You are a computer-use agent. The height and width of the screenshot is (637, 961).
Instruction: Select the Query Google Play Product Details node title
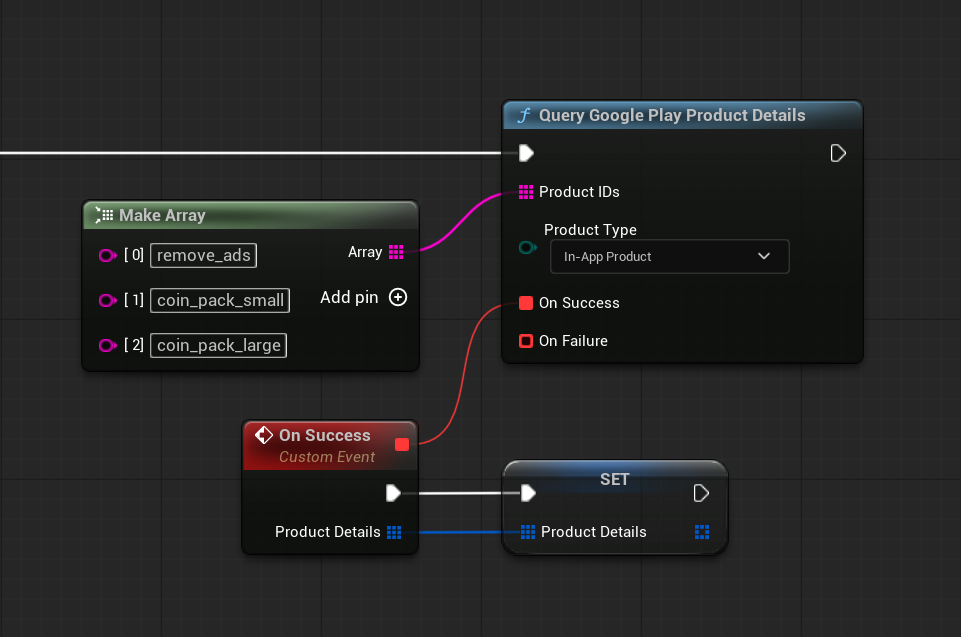pyautogui.click(x=672, y=115)
